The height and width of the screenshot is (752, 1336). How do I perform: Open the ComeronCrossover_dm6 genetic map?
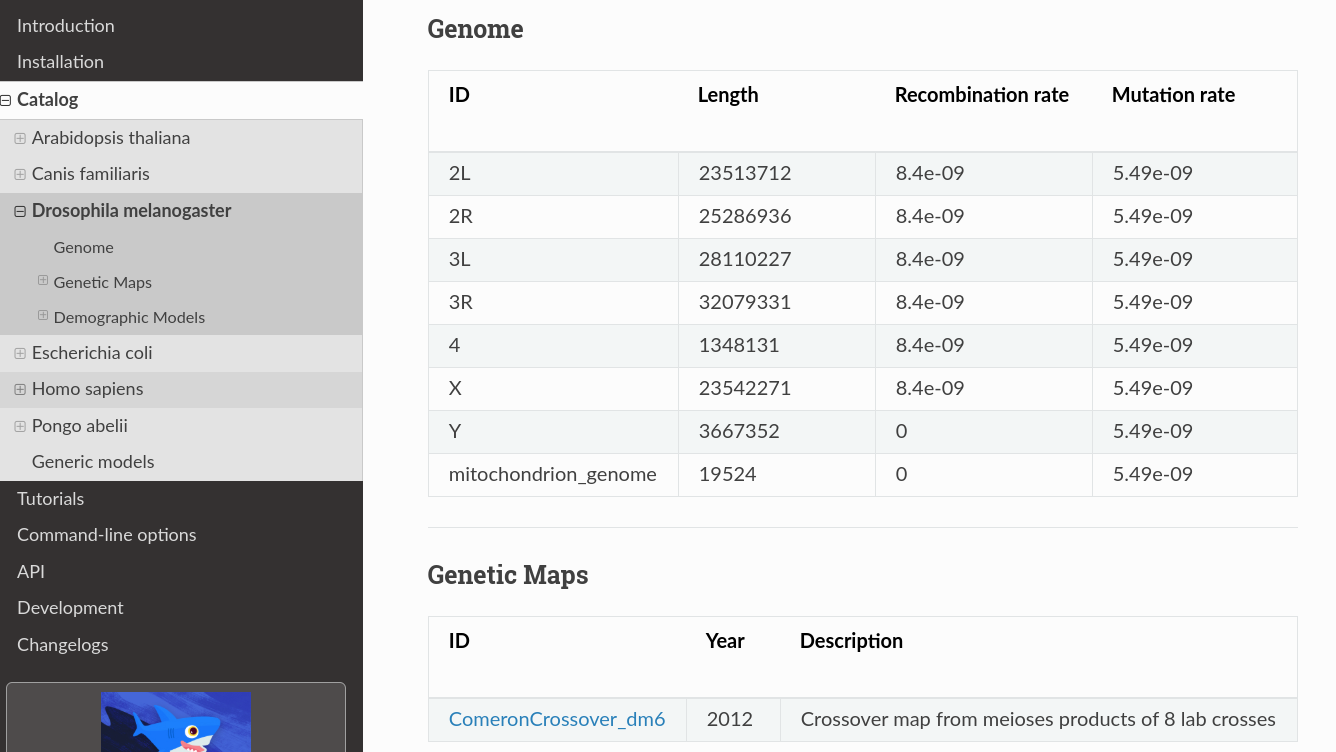[557, 719]
